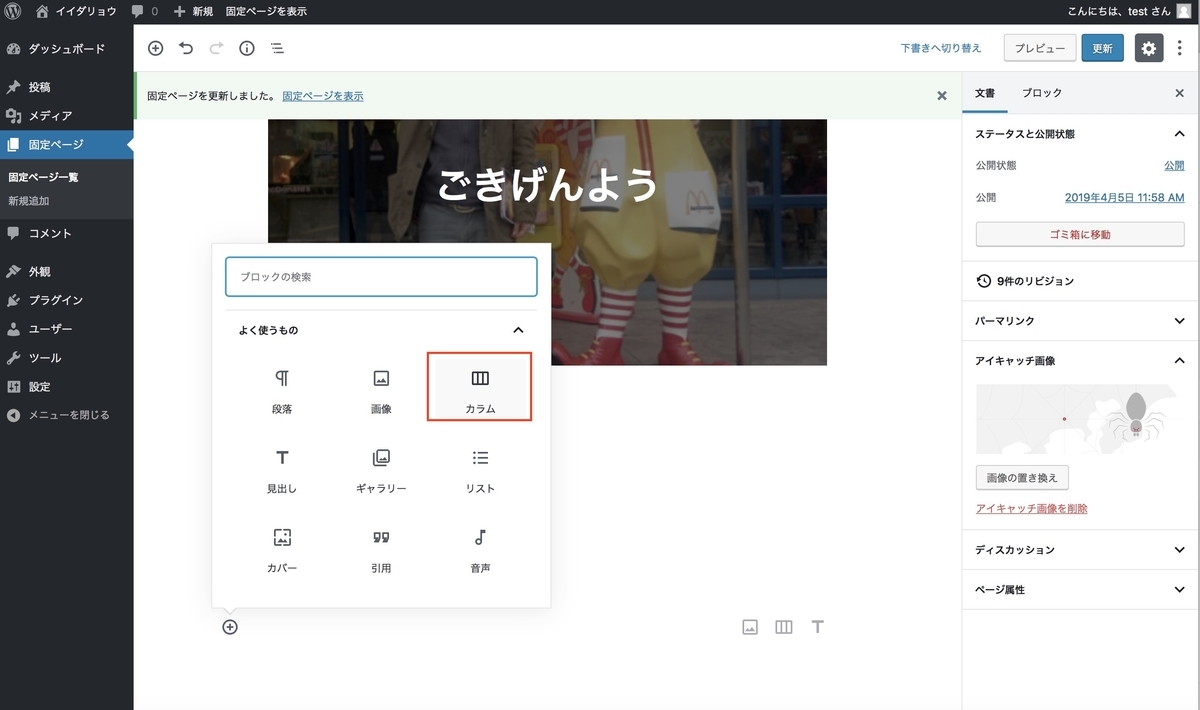
Task: Insert 見出し heading block
Action: [282, 471]
